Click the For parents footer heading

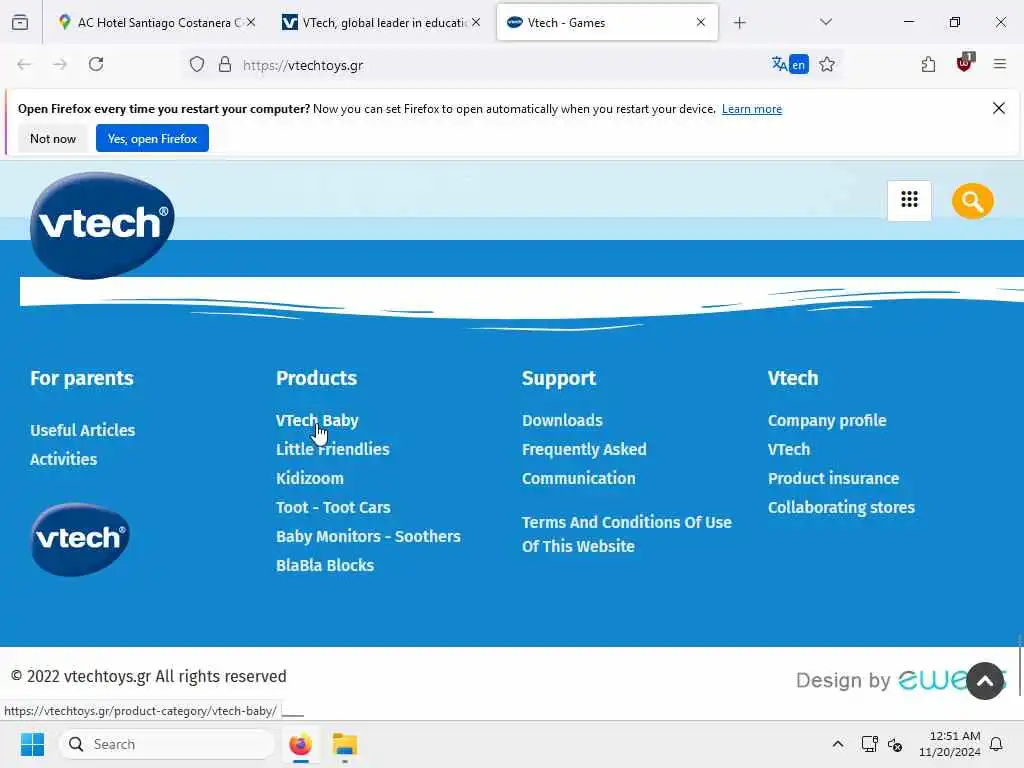[x=82, y=378]
